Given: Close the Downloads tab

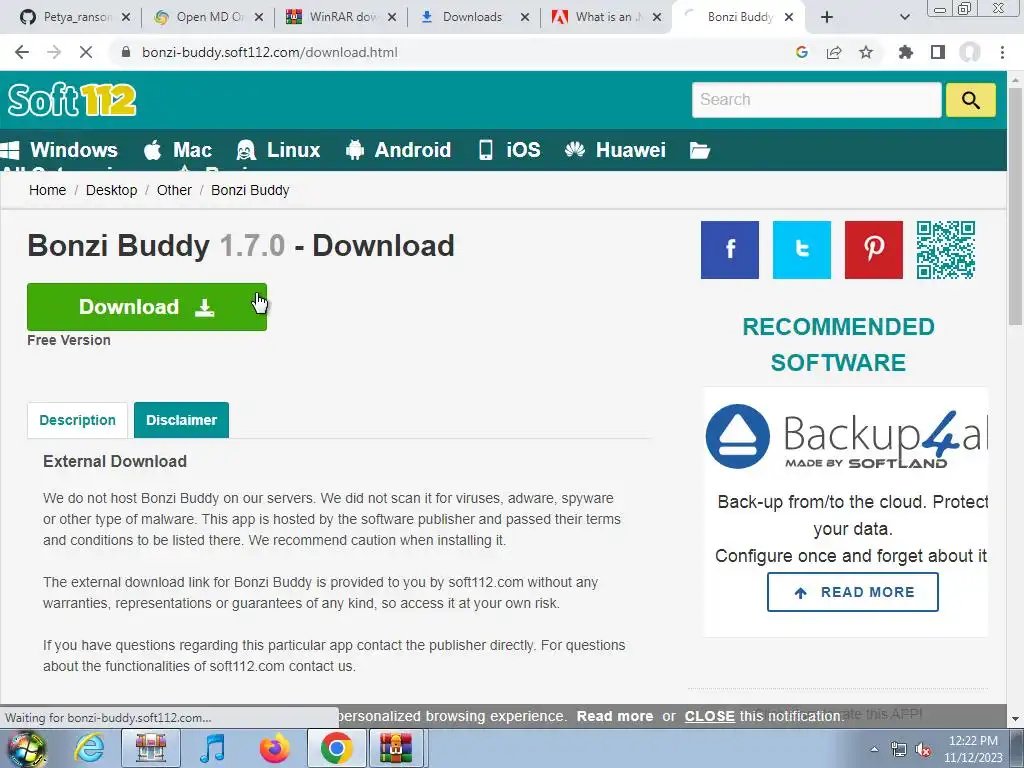Looking at the screenshot, I should point(524,17).
